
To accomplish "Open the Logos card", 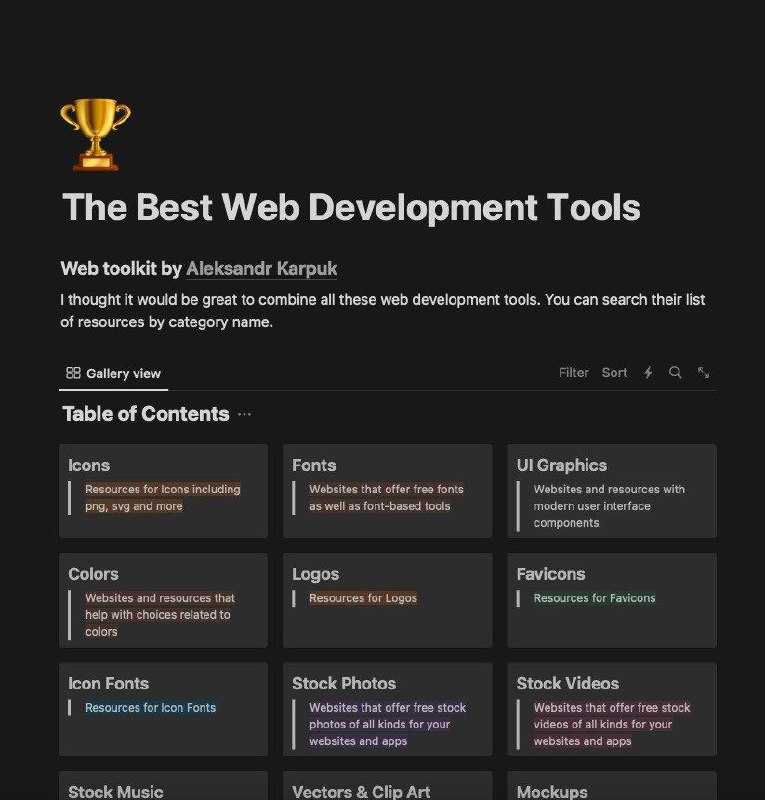I will [x=388, y=601].
